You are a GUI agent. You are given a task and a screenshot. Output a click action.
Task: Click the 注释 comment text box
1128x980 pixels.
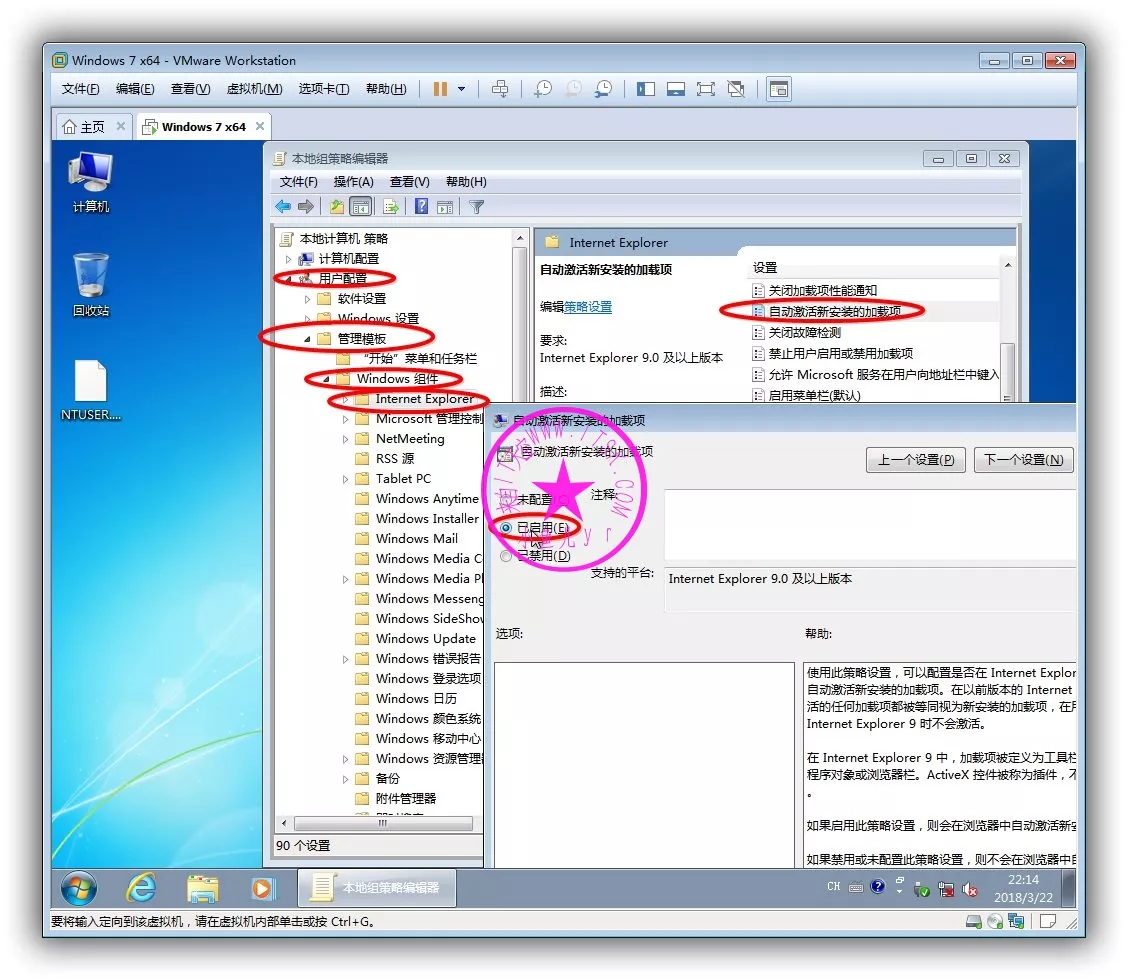(868, 524)
